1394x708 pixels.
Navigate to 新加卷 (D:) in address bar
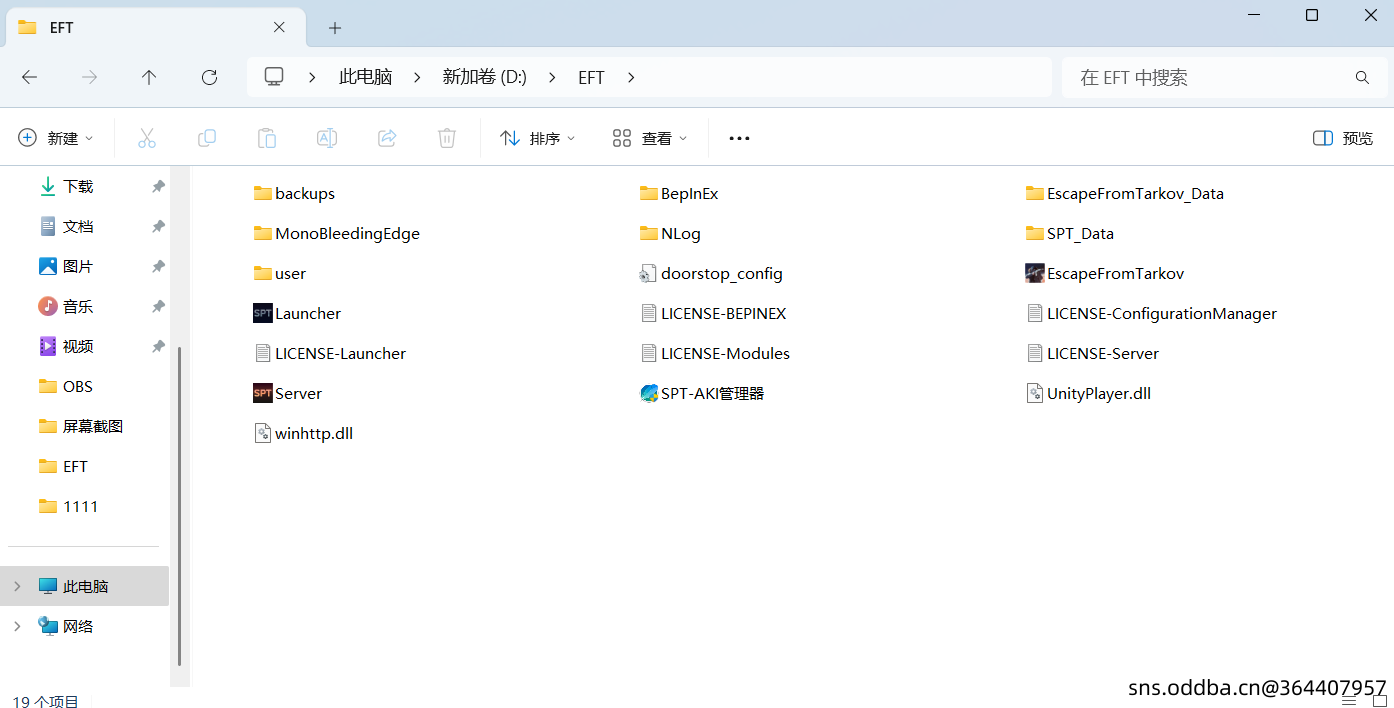click(x=485, y=77)
